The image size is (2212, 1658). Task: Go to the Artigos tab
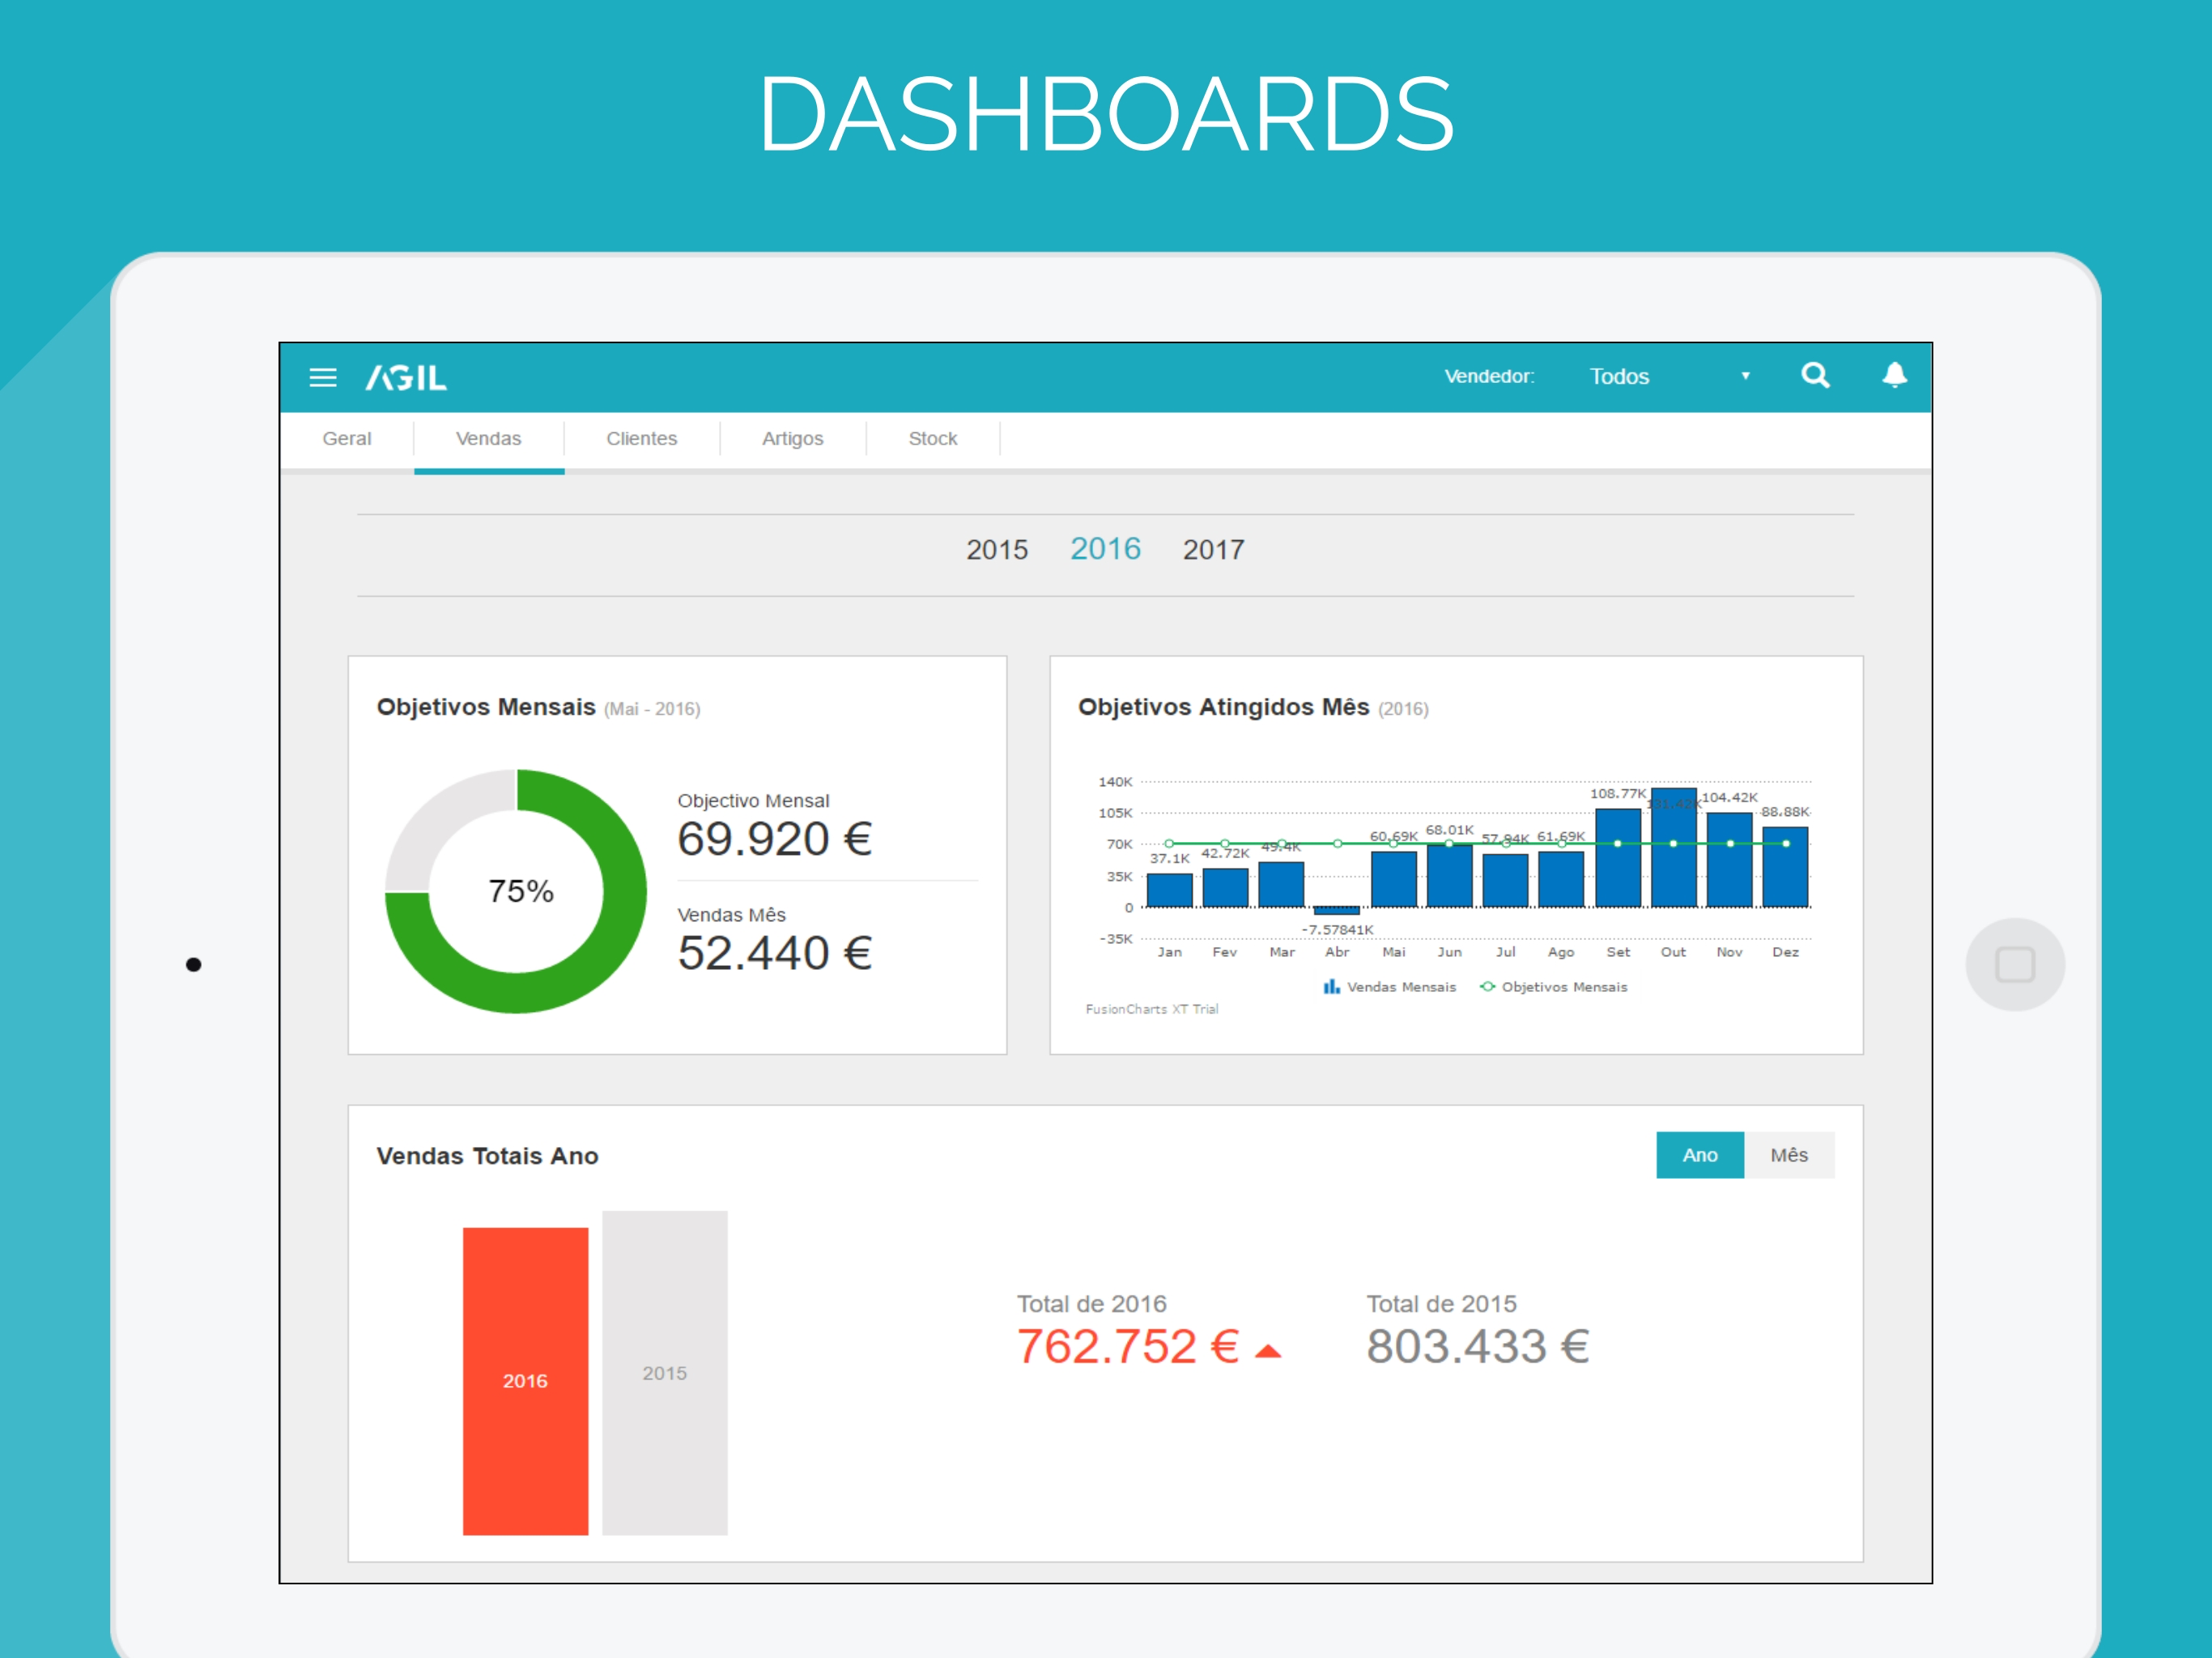point(793,438)
